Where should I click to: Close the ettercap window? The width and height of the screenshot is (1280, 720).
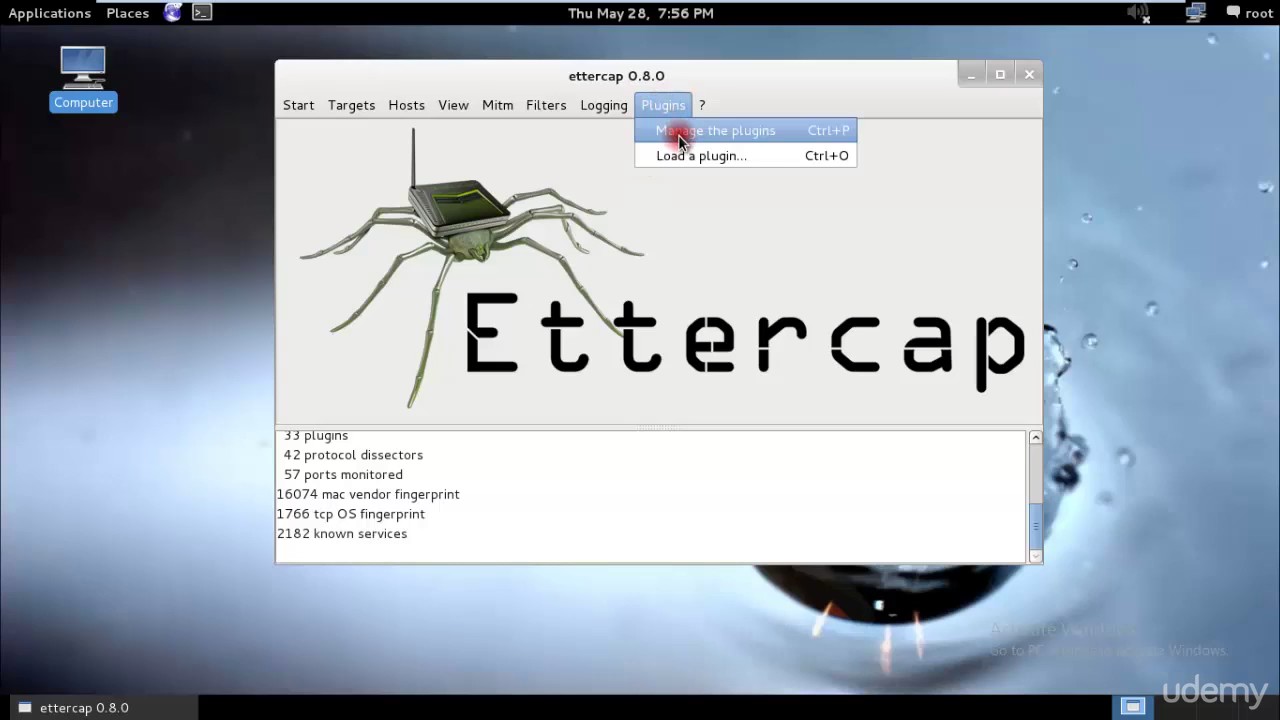[1029, 75]
